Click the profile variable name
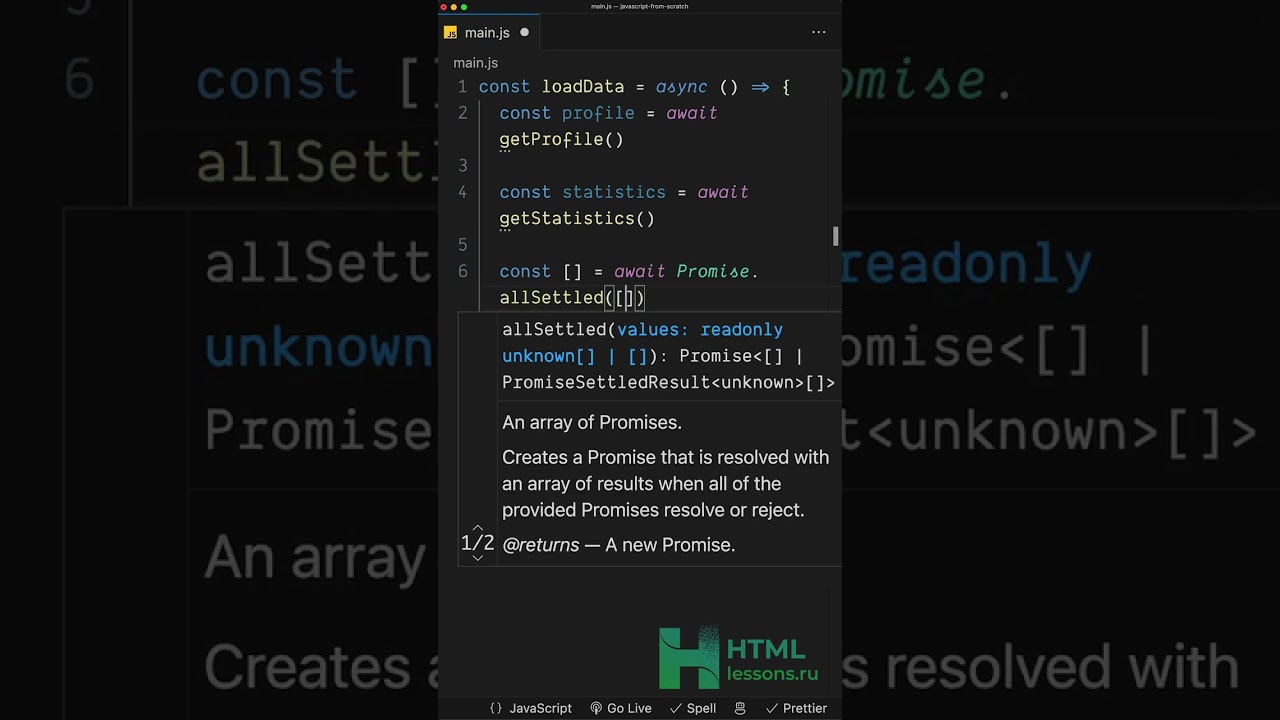This screenshot has width=1280, height=720. point(598,113)
